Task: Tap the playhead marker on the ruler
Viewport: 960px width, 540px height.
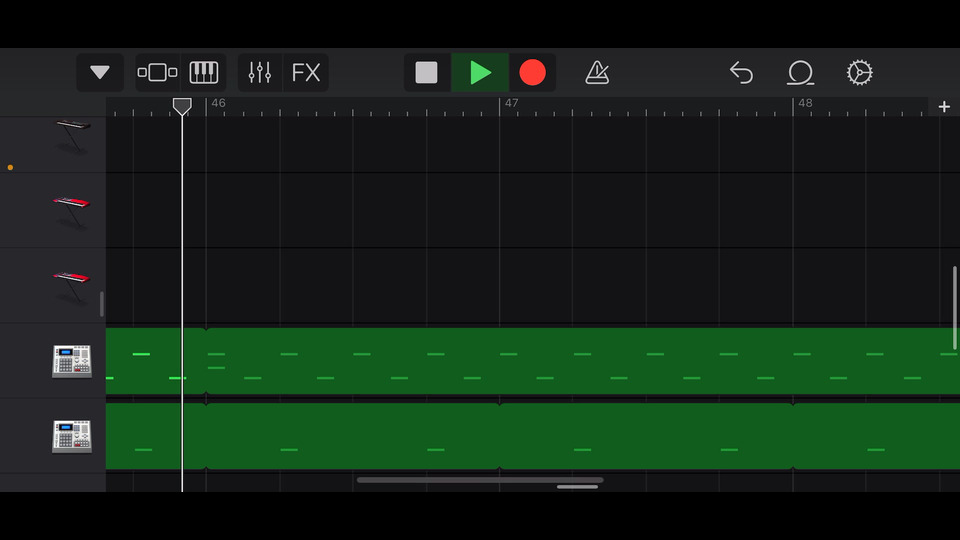Action: 182,107
